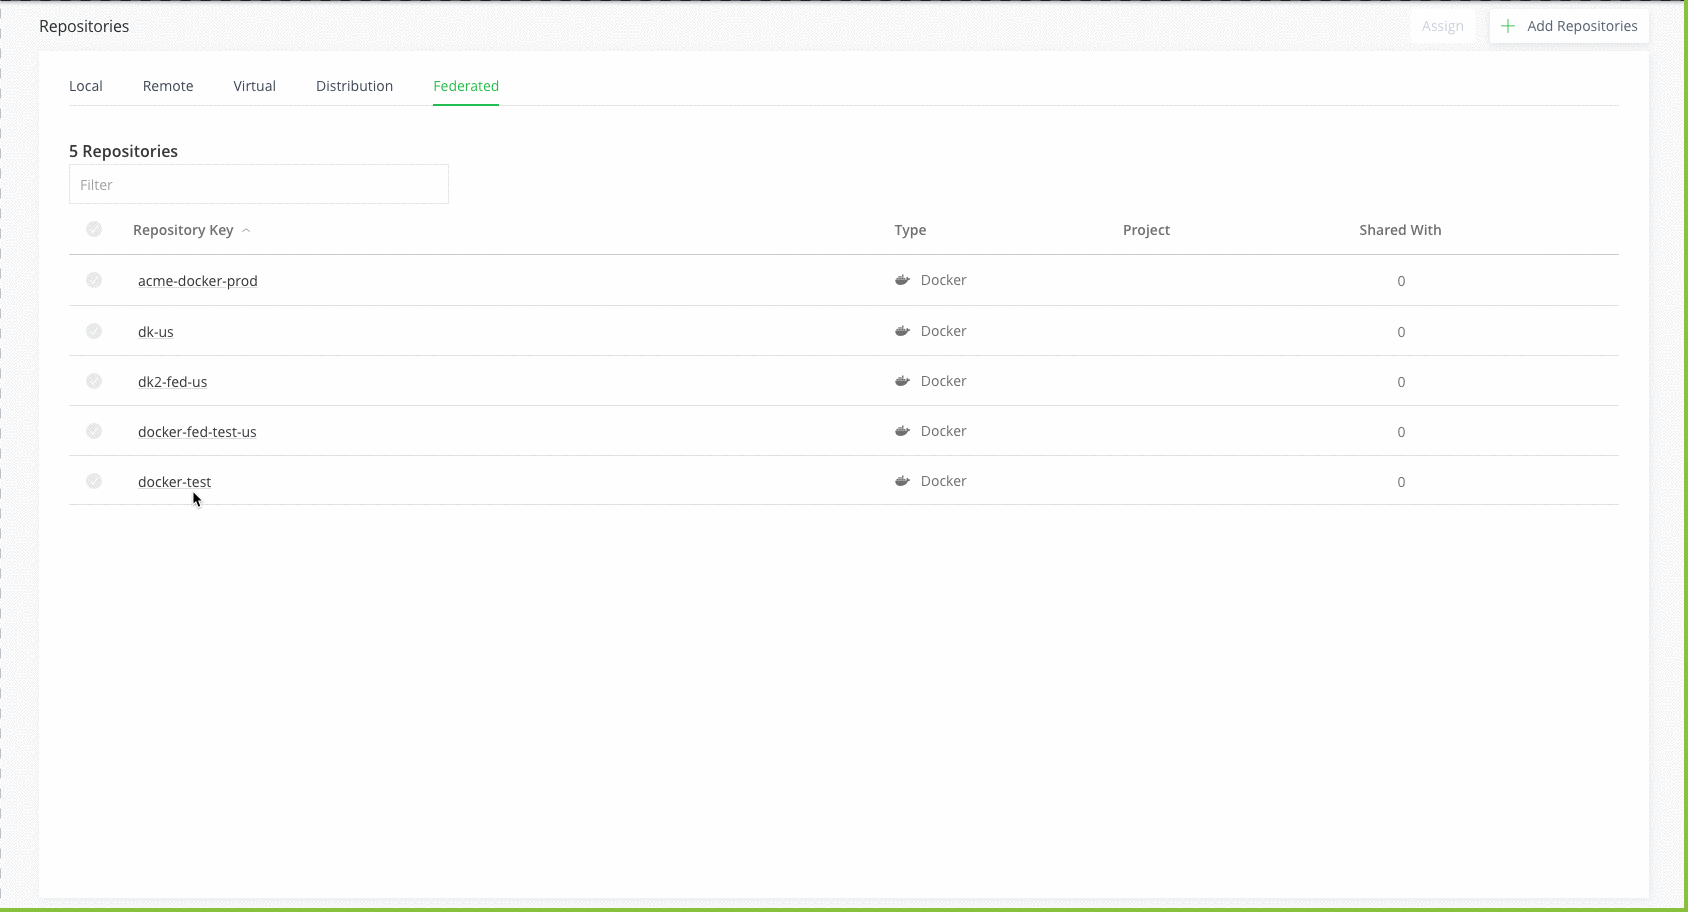This screenshot has height=912, width=1688.
Task: Click the Docker icon beside acme-docker-prod
Action: pyautogui.click(x=903, y=280)
